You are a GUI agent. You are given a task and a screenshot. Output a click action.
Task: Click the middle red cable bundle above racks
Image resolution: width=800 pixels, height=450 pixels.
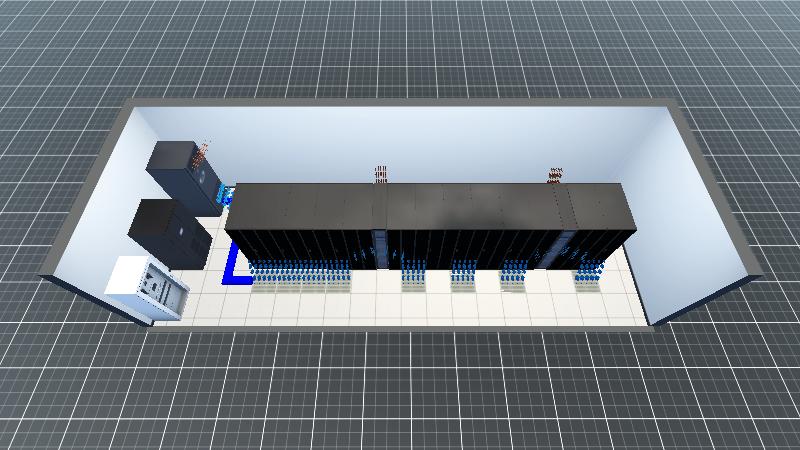click(381, 175)
